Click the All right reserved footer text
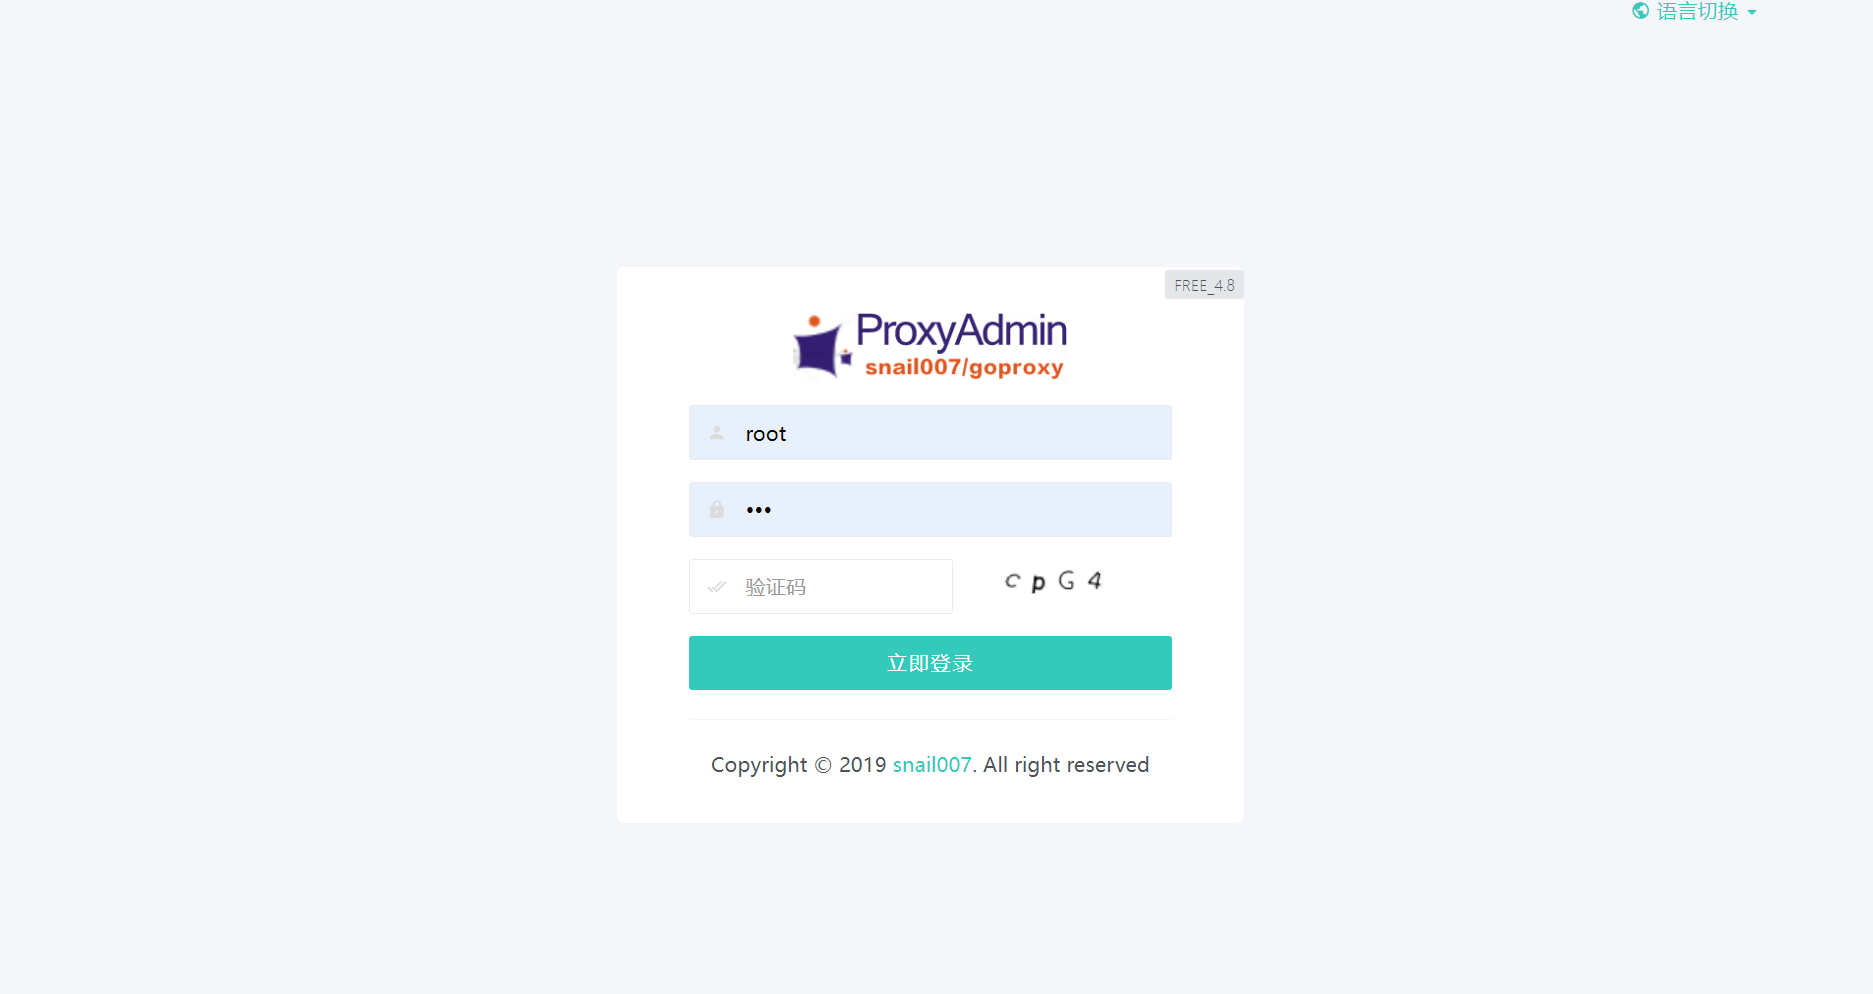The width and height of the screenshot is (1873, 994). pos(1066,765)
